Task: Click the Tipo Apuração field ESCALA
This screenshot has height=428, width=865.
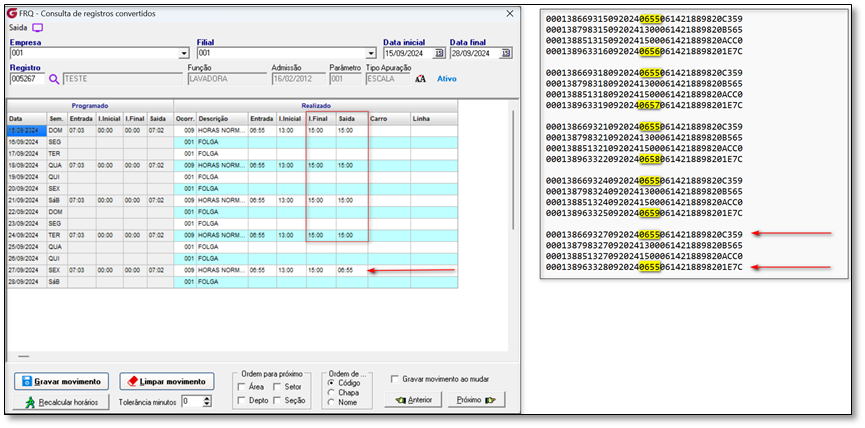Action: 388,79
